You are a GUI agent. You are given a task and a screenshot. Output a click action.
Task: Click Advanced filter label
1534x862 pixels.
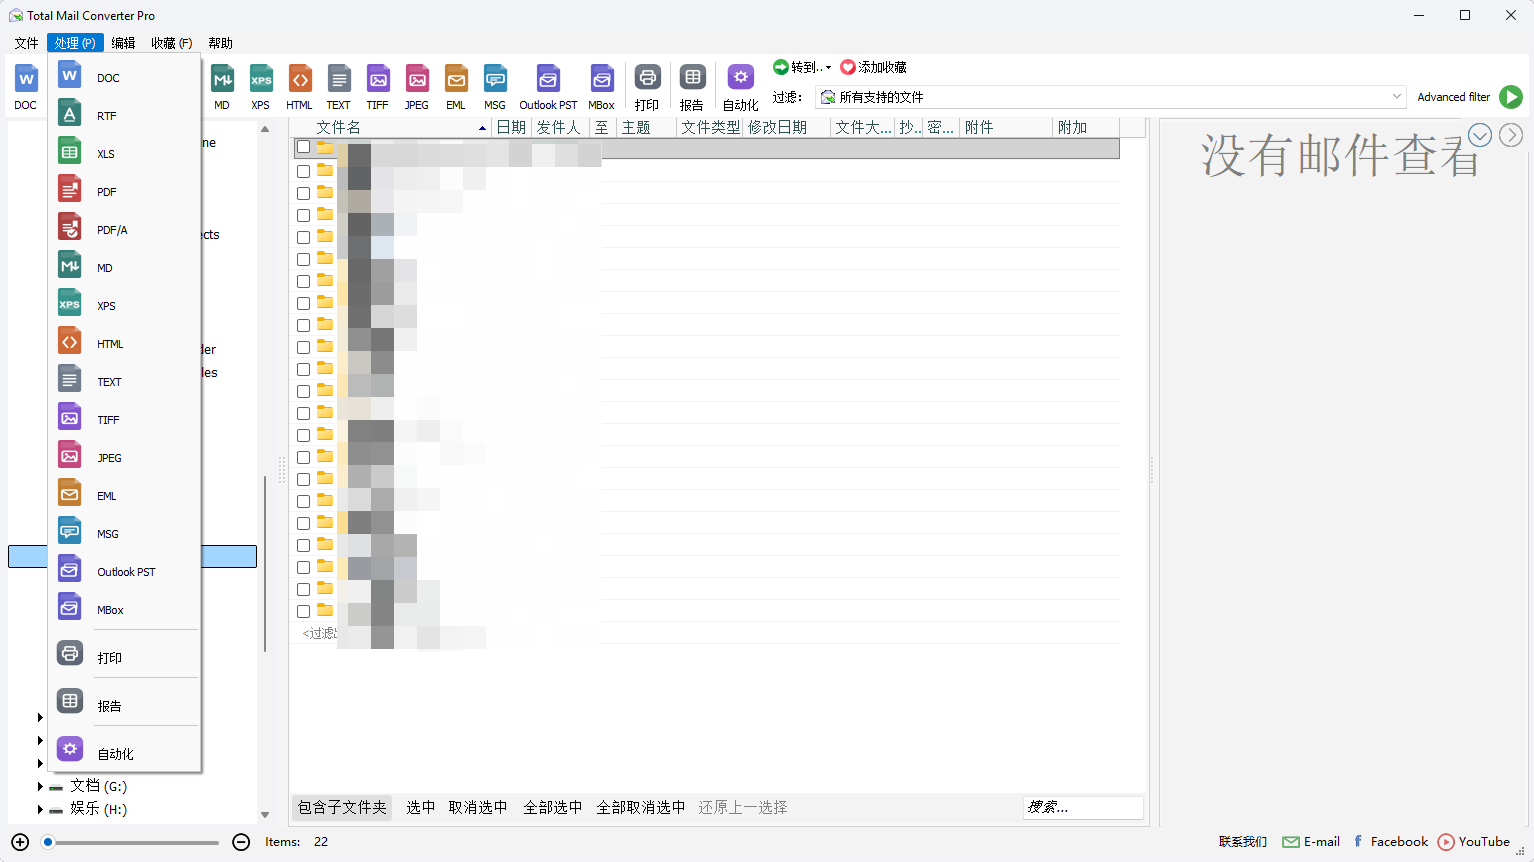click(x=1453, y=97)
